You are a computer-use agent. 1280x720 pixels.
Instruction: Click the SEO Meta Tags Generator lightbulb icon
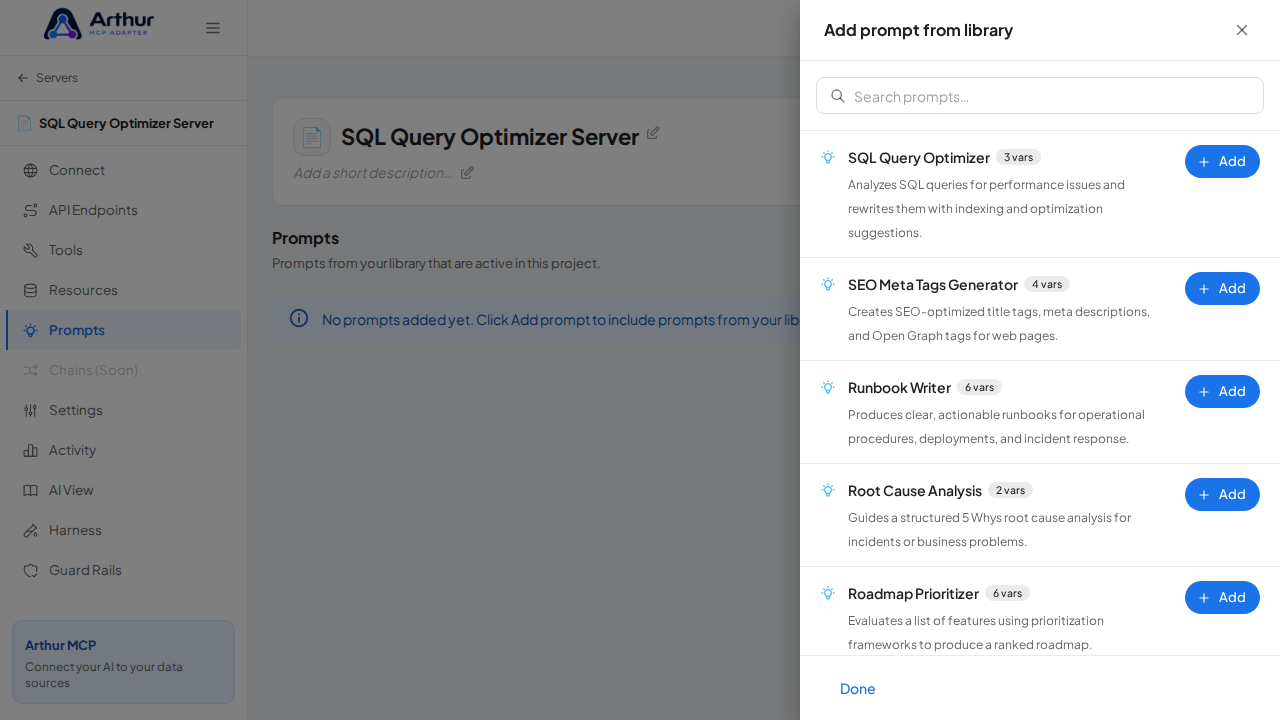tap(828, 284)
